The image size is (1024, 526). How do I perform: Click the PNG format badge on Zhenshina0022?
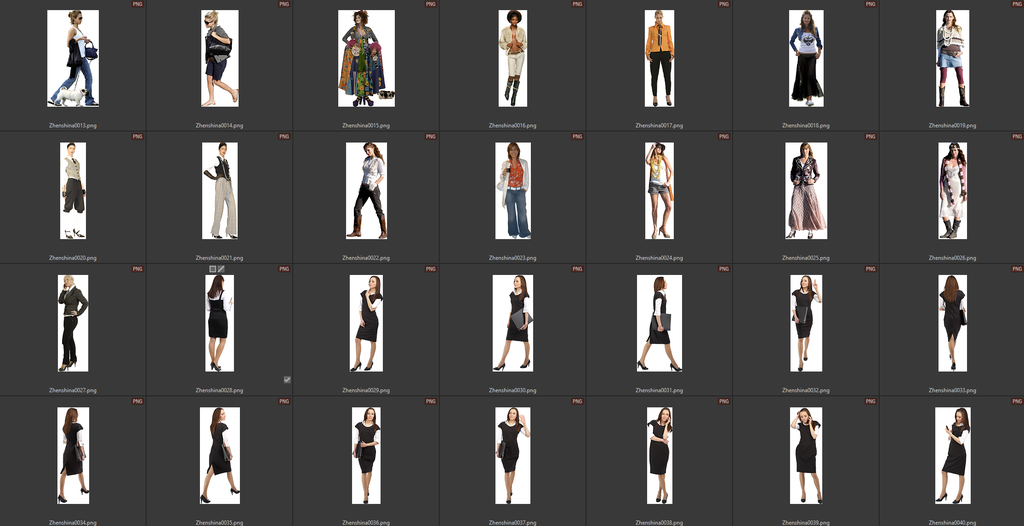430,137
